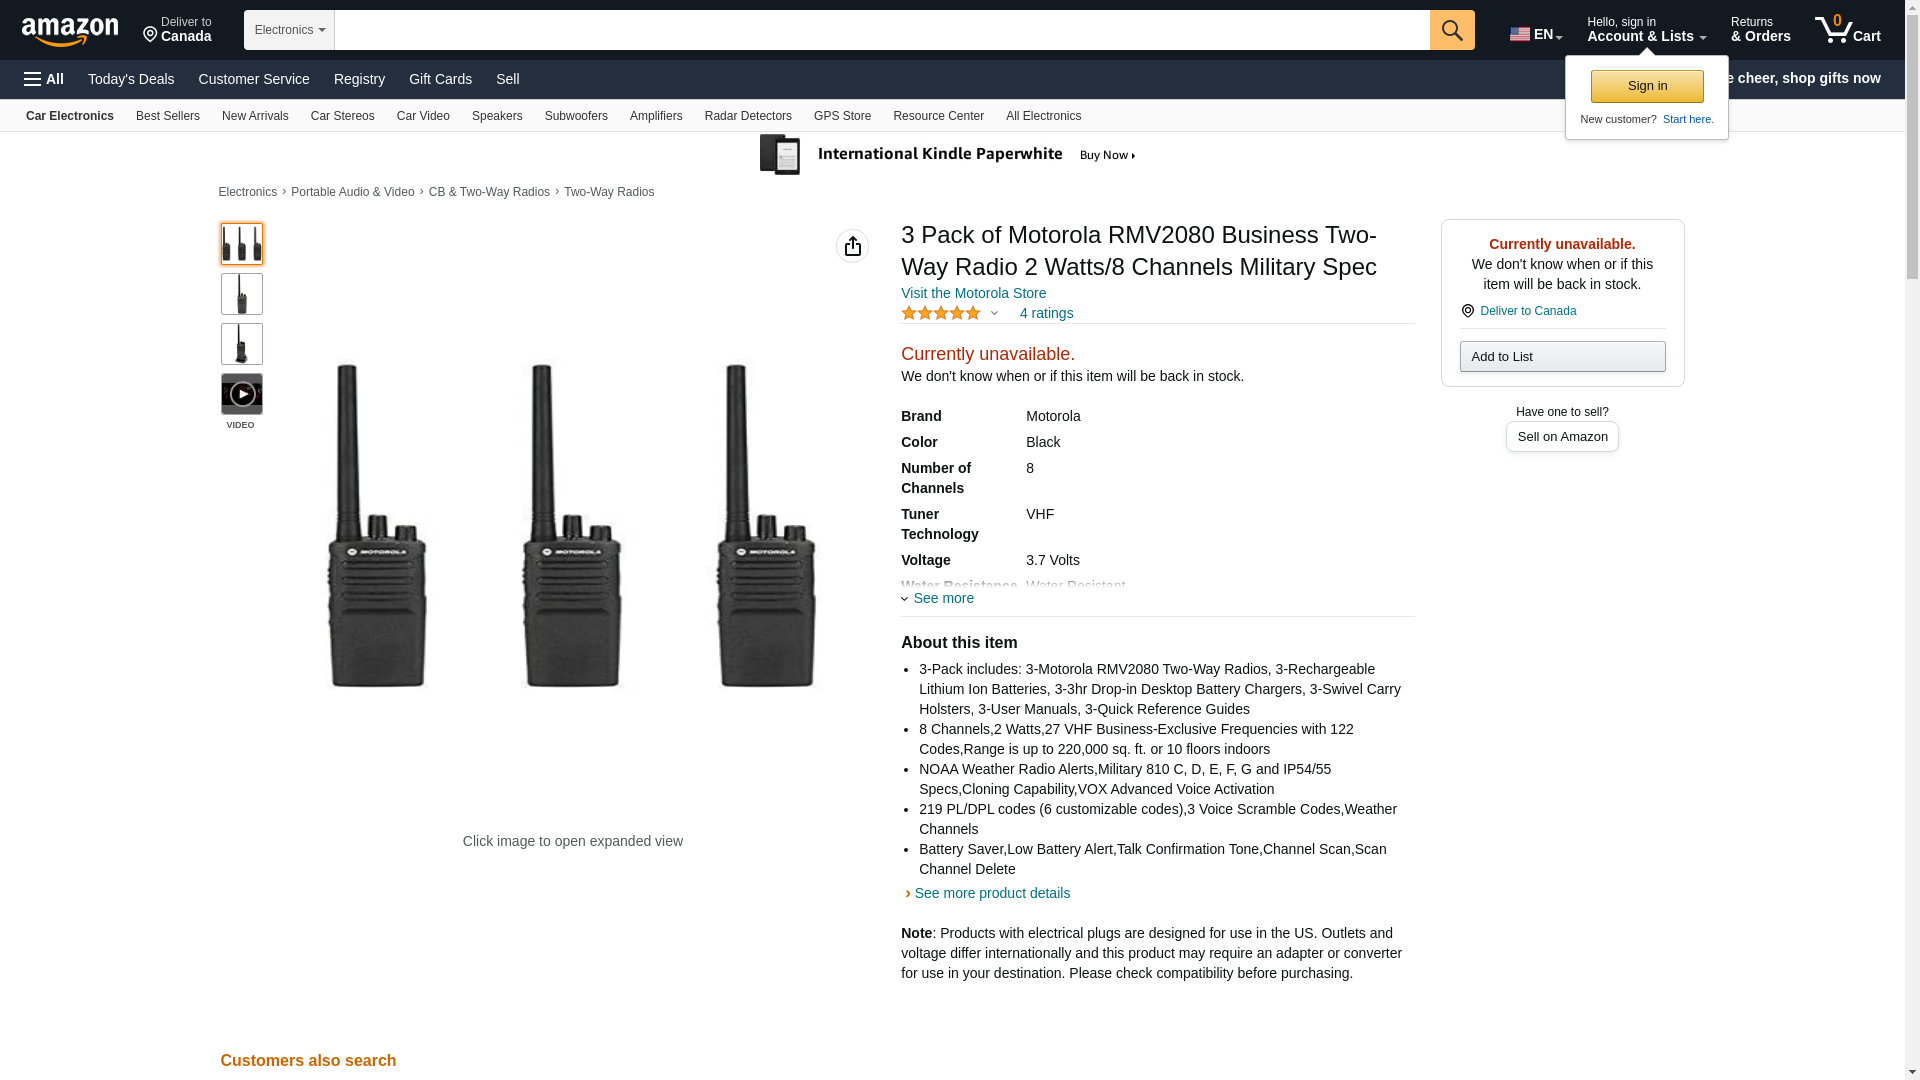Screen dimensions: 1920x1080
Task: Click the yellow Sign in button
Action: (1647, 86)
